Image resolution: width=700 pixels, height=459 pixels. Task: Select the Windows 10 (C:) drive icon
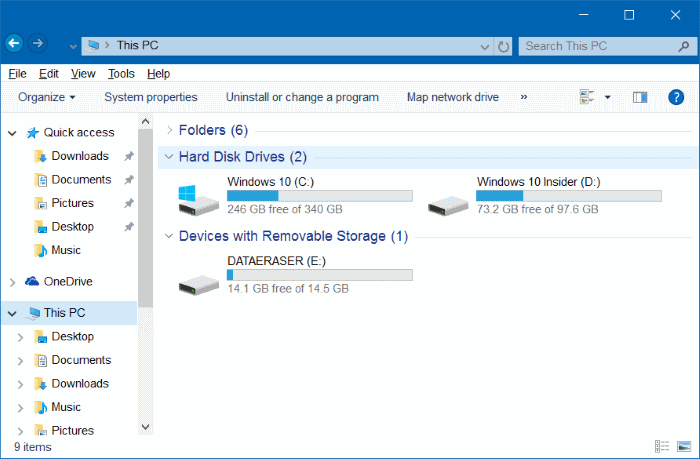[198, 200]
